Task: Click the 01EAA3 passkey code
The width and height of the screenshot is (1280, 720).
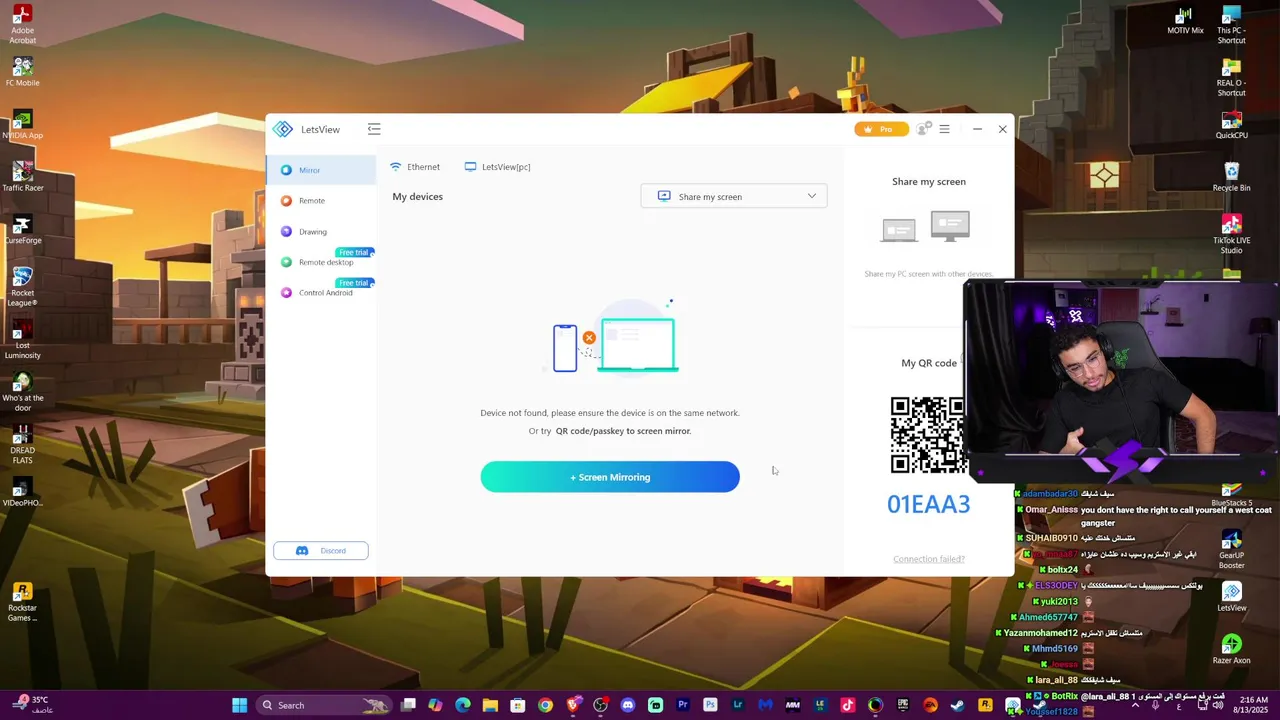Action: pyautogui.click(x=928, y=504)
